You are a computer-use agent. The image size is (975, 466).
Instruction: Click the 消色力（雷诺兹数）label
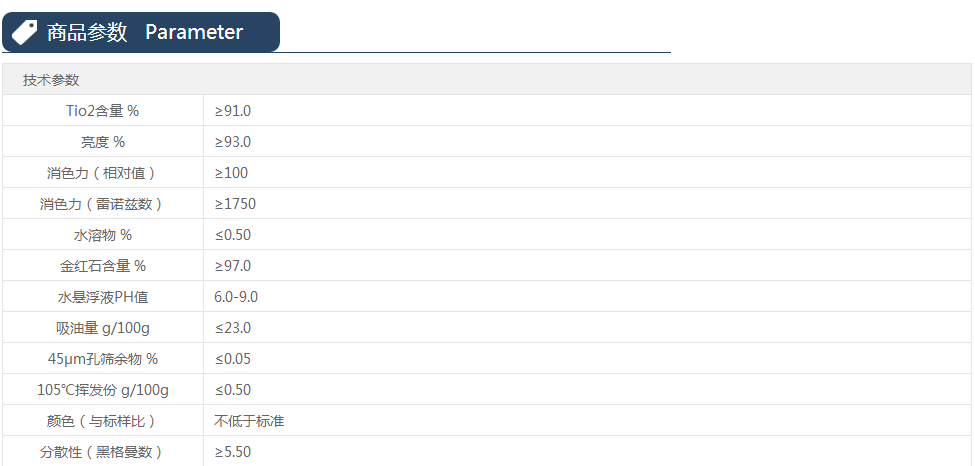tap(103, 204)
